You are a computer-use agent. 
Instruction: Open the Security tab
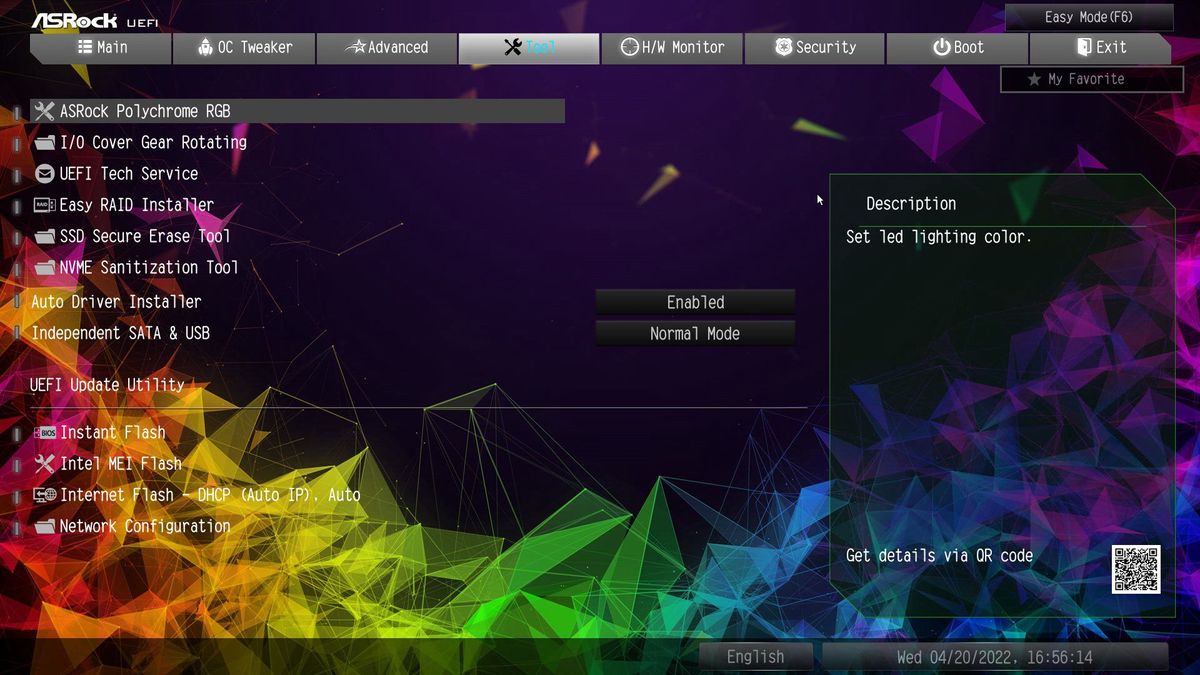coord(815,47)
